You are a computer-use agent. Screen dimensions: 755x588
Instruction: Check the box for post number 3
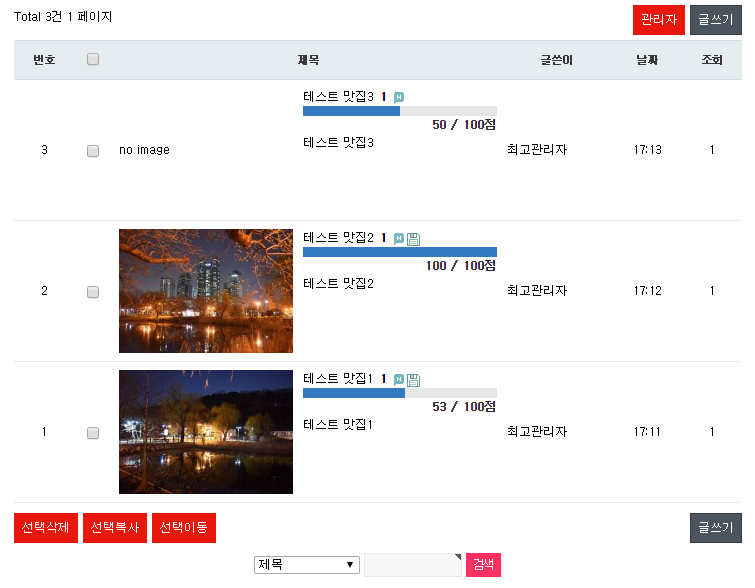pos(93,151)
